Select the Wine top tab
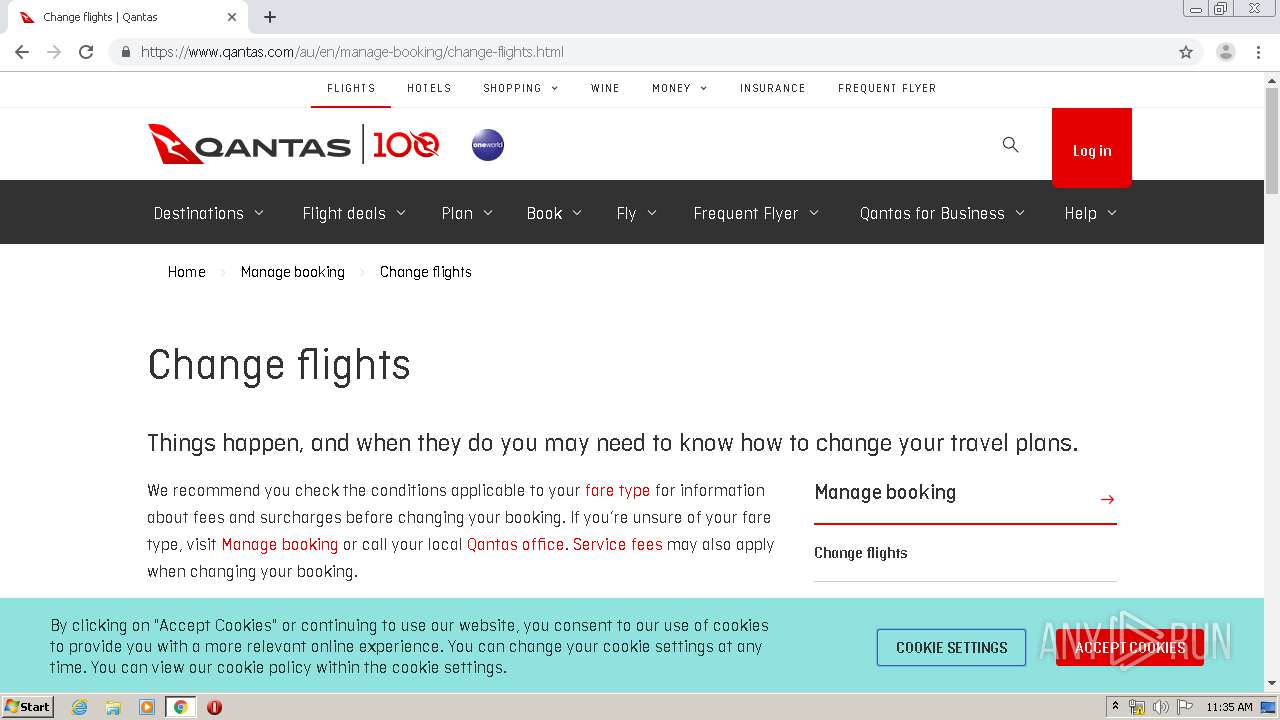The height and width of the screenshot is (720, 1280). click(x=605, y=88)
